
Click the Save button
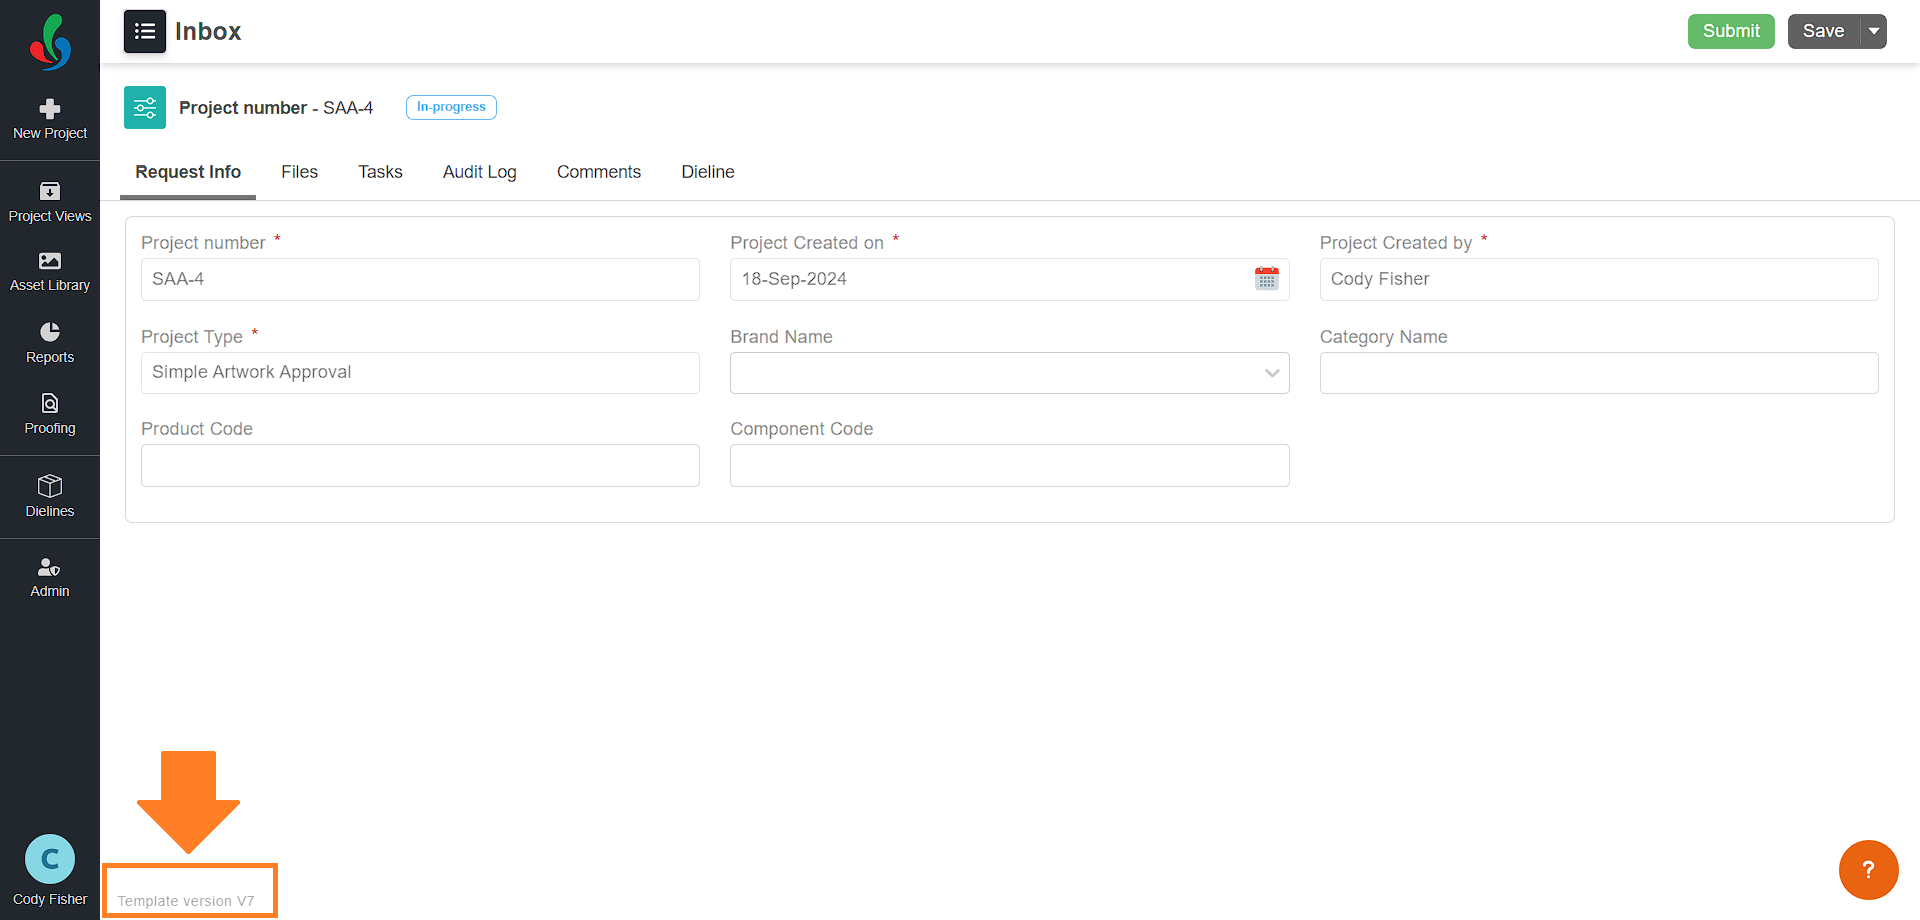[1823, 31]
